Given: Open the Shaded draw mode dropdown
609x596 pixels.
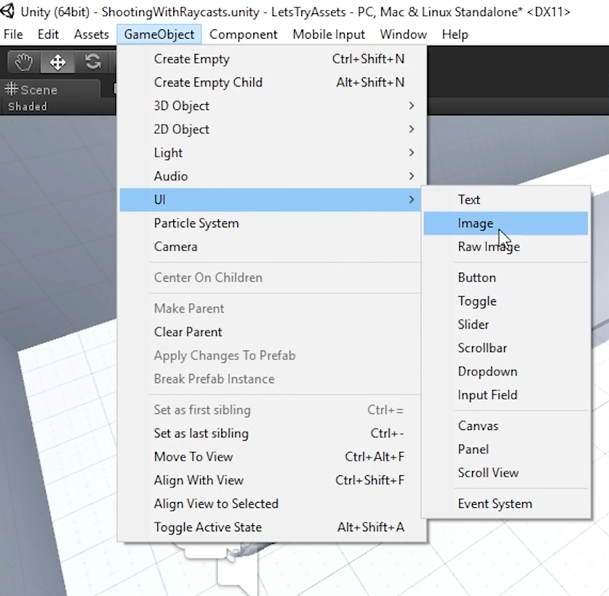Looking at the screenshot, I should [28, 106].
